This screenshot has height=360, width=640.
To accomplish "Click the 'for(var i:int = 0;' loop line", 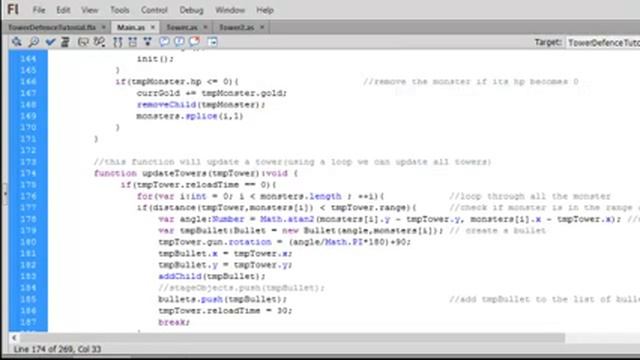I will [260, 196].
